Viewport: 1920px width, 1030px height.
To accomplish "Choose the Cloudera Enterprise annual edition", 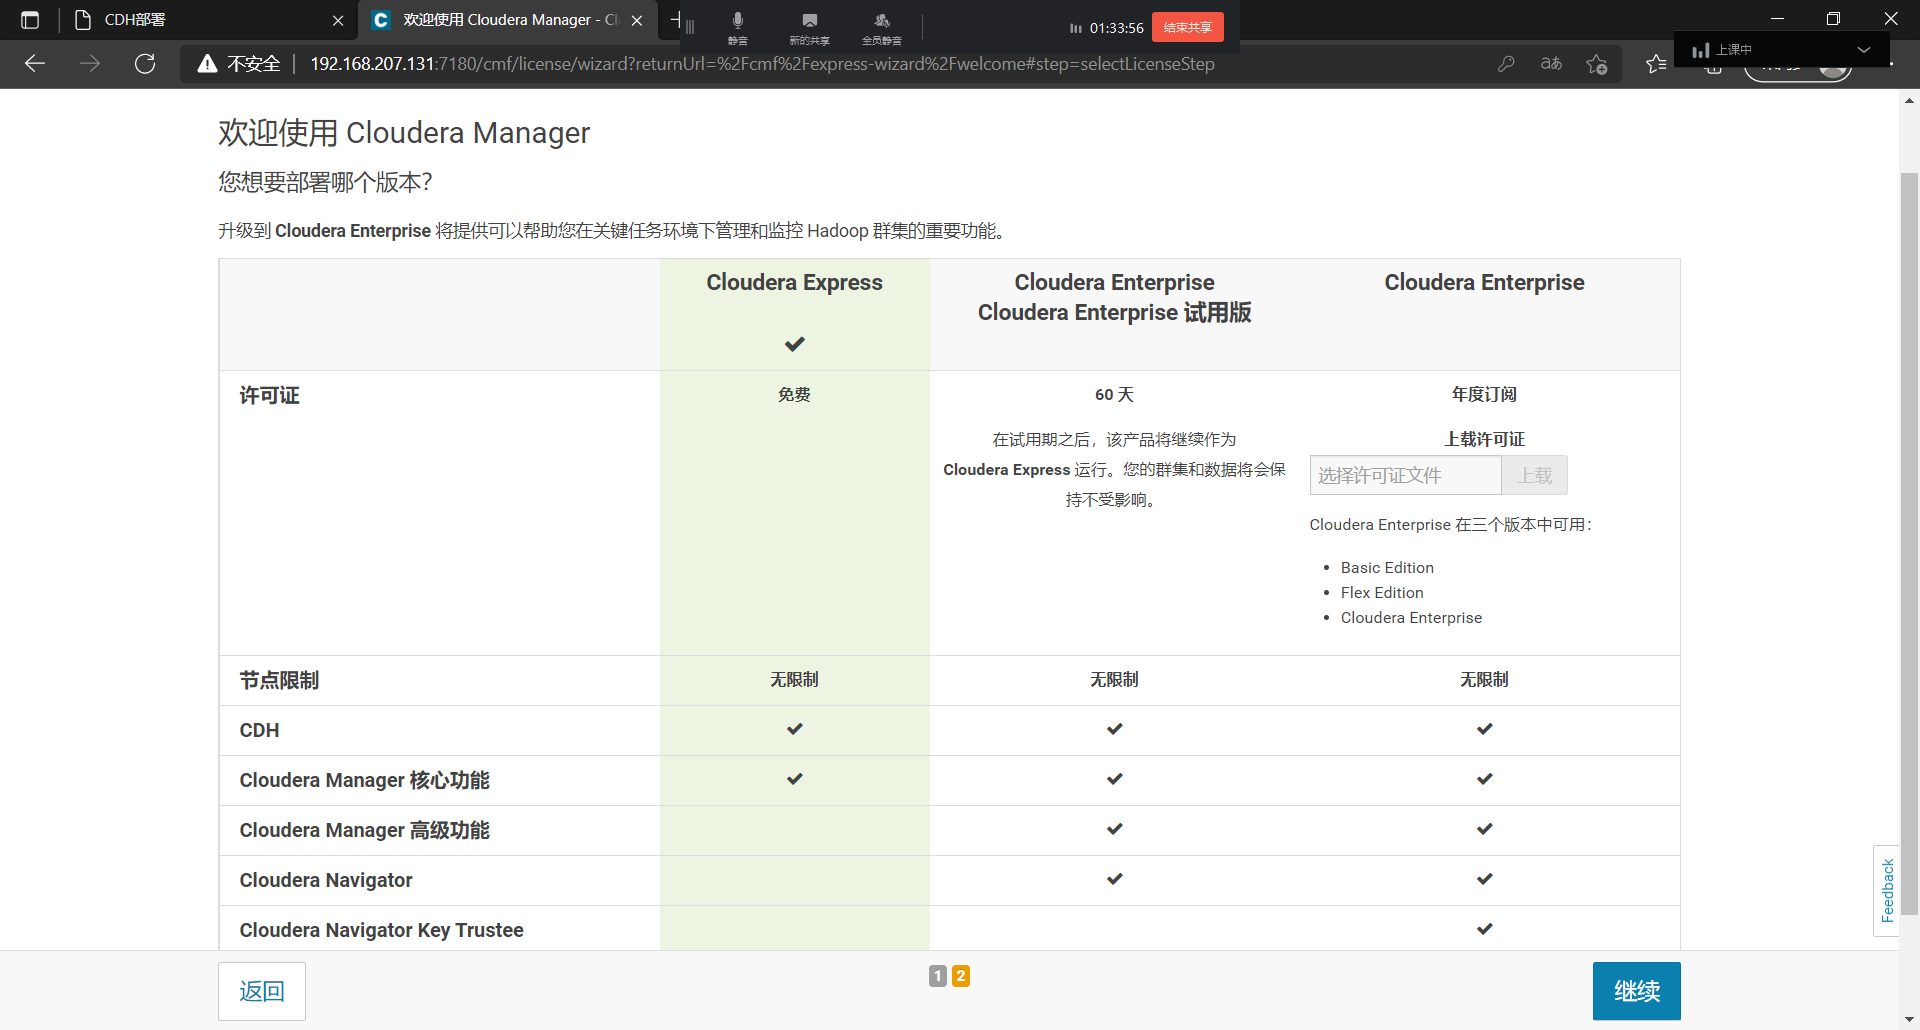I will [x=1484, y=282].
